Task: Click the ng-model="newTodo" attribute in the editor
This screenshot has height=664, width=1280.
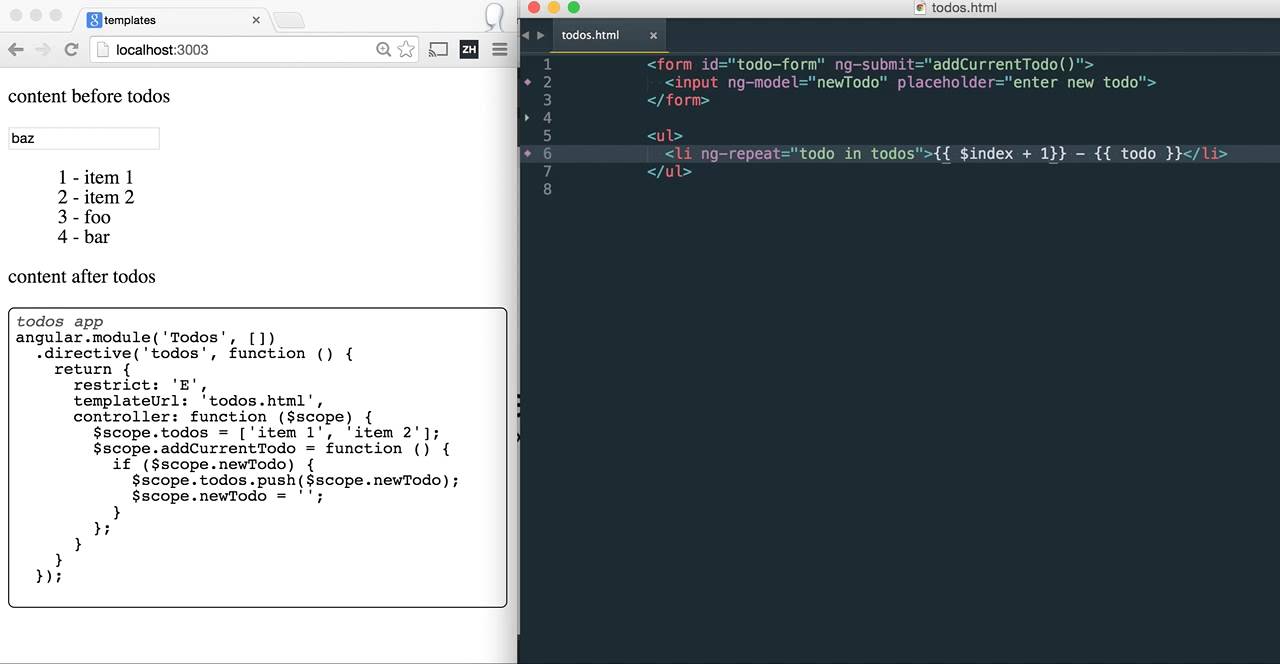Action: pos(807,82)
